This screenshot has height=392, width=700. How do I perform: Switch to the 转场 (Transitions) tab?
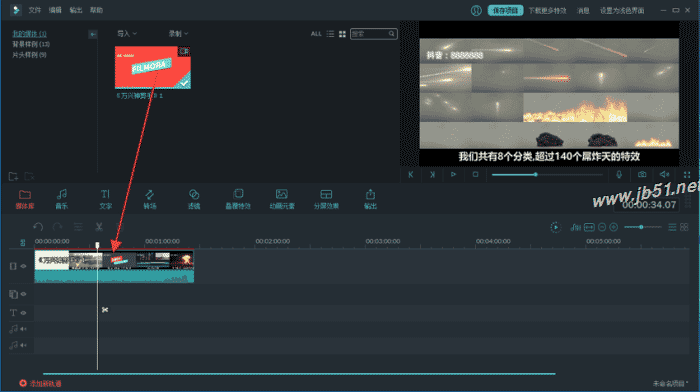click(x=150, y=199)
